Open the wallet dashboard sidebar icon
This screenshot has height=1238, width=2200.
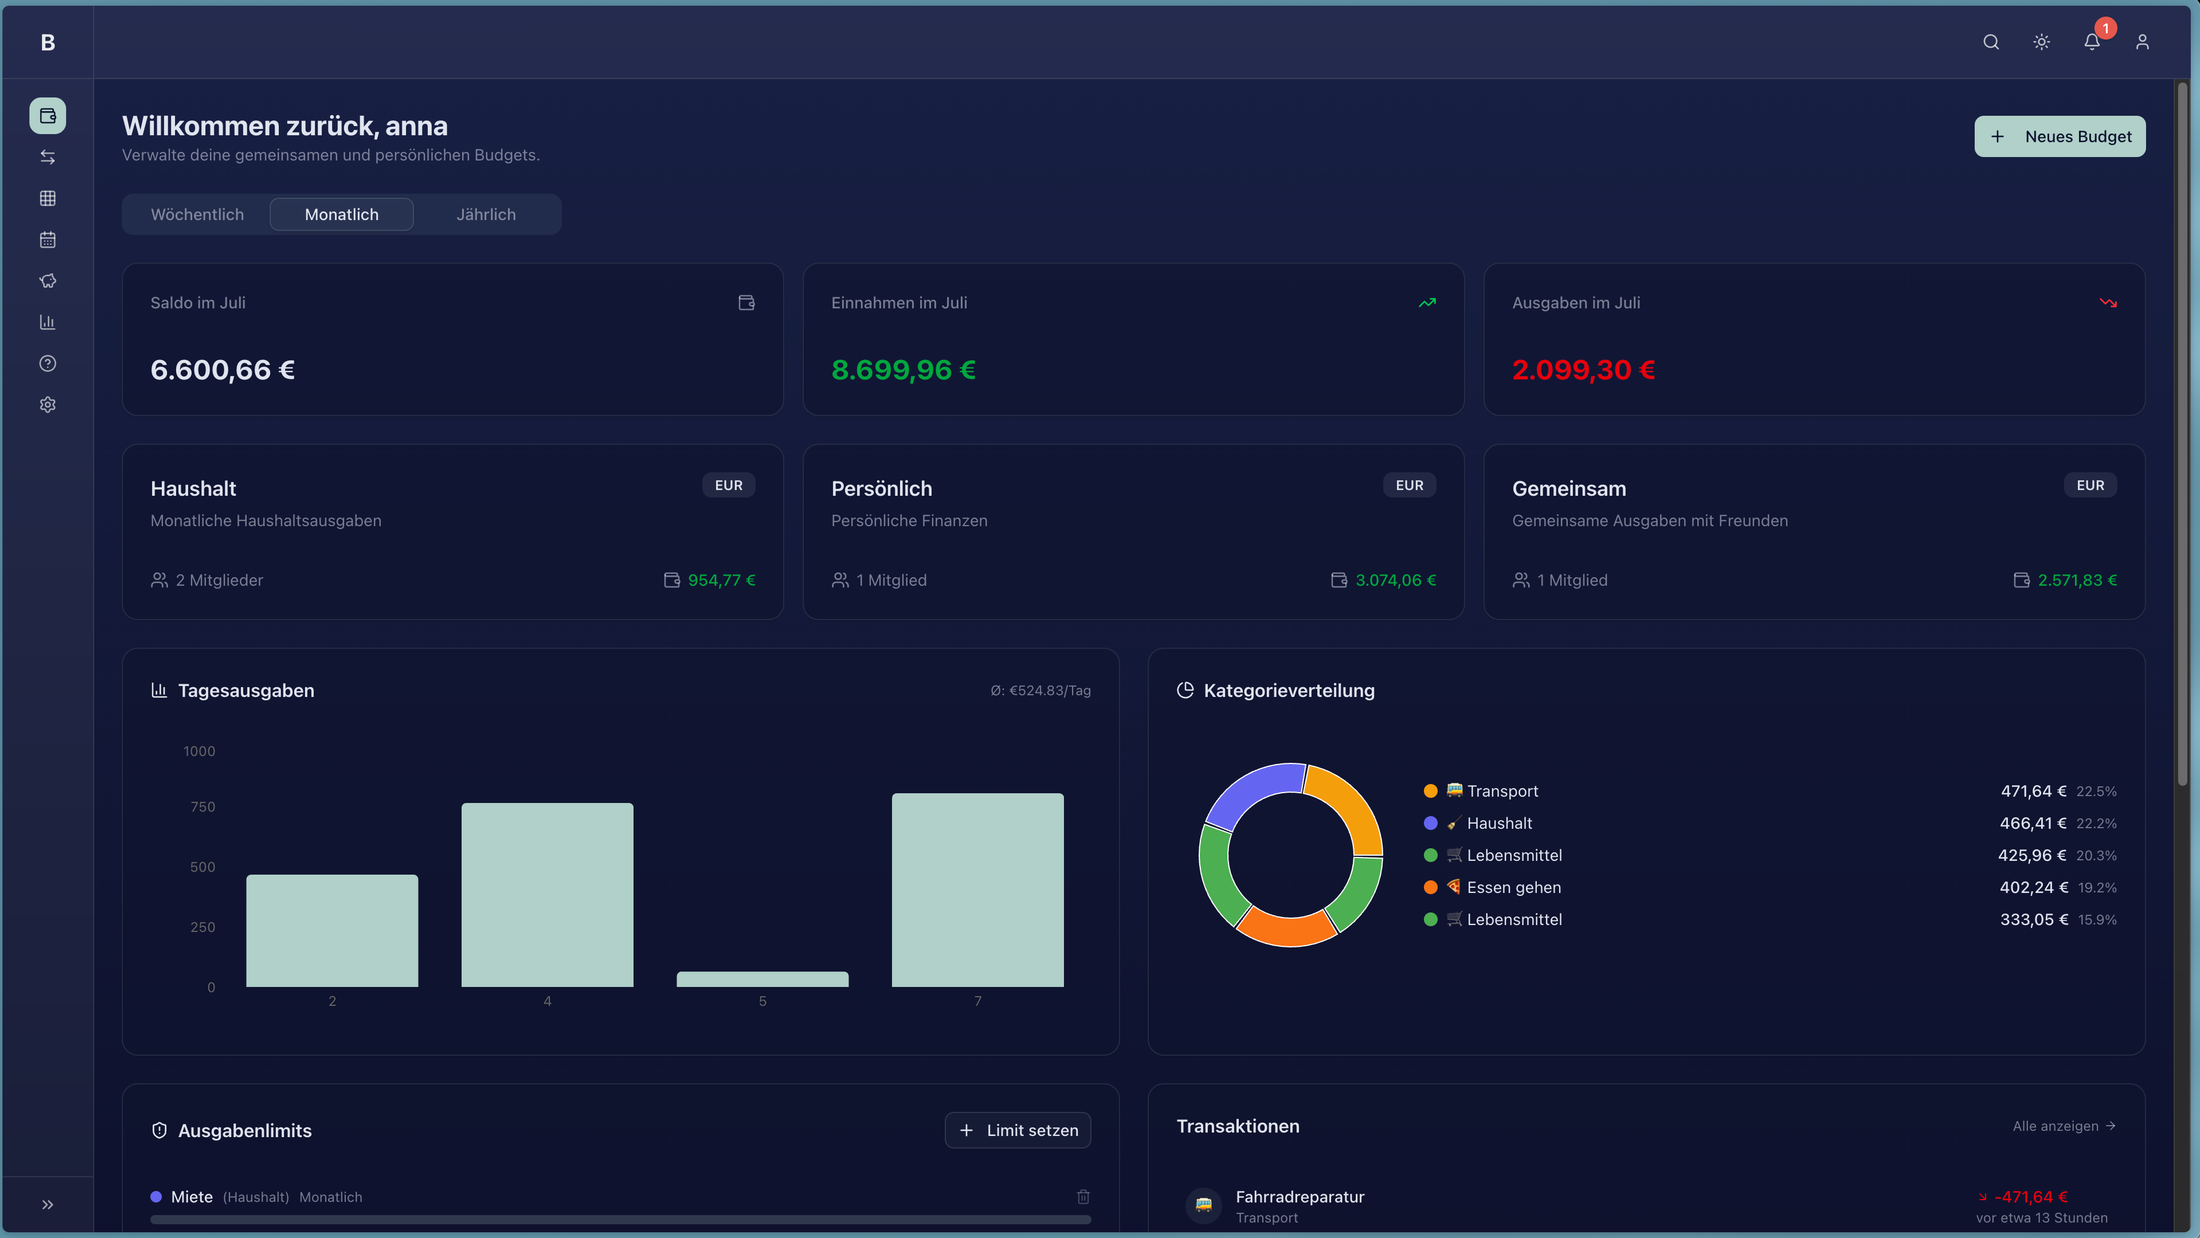coord(47,116)
